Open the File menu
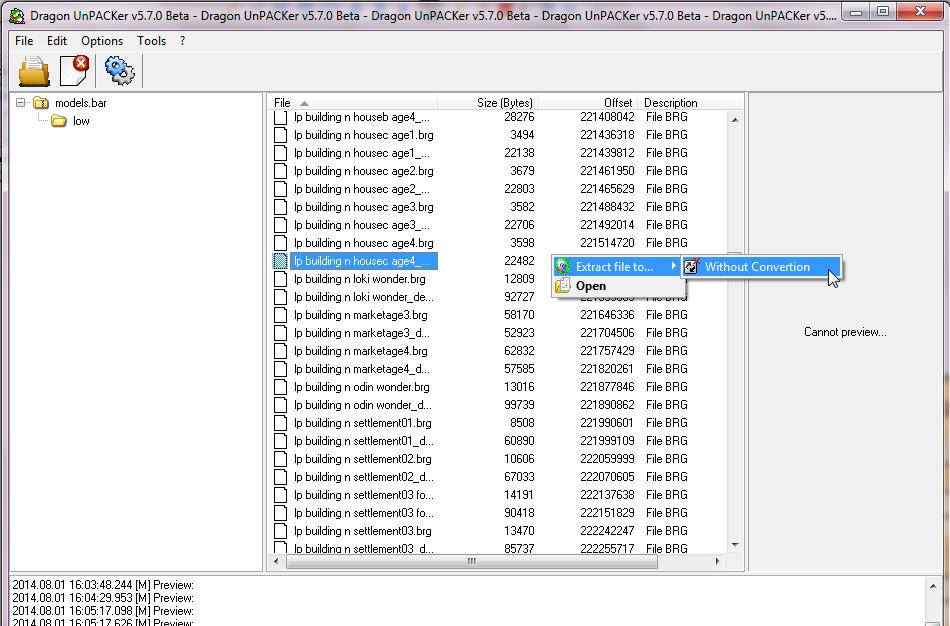Viewport: 950px width, 626px height. [x=24, y=41]
